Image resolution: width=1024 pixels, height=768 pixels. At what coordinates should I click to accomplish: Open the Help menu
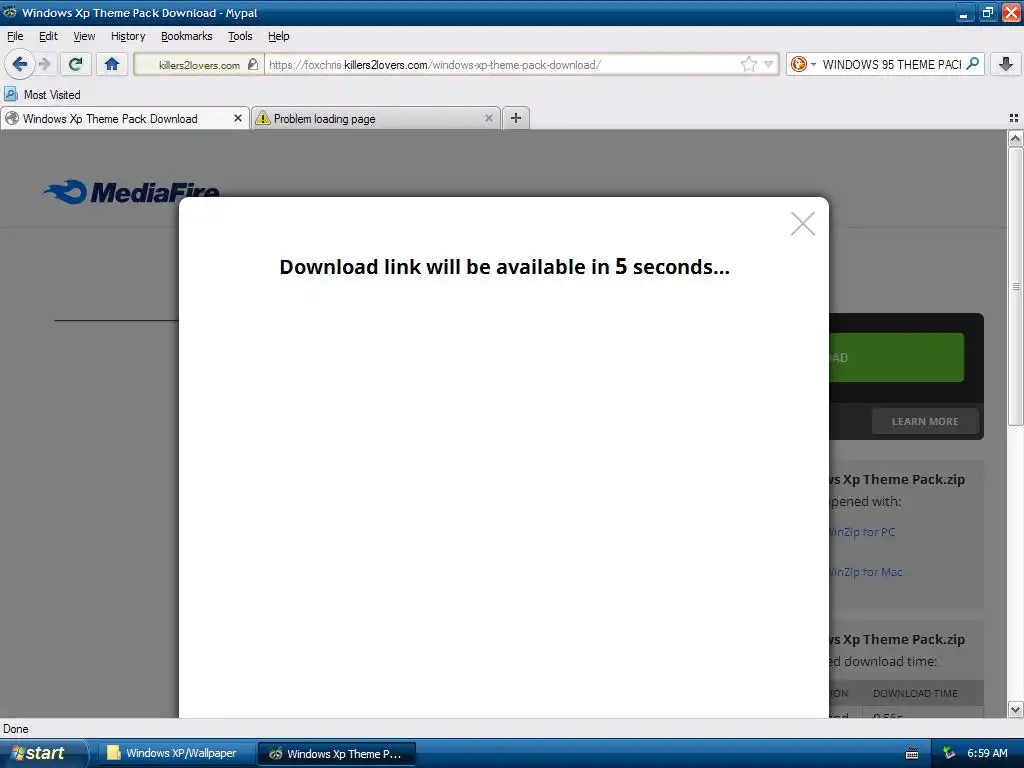tap(279, 36)
